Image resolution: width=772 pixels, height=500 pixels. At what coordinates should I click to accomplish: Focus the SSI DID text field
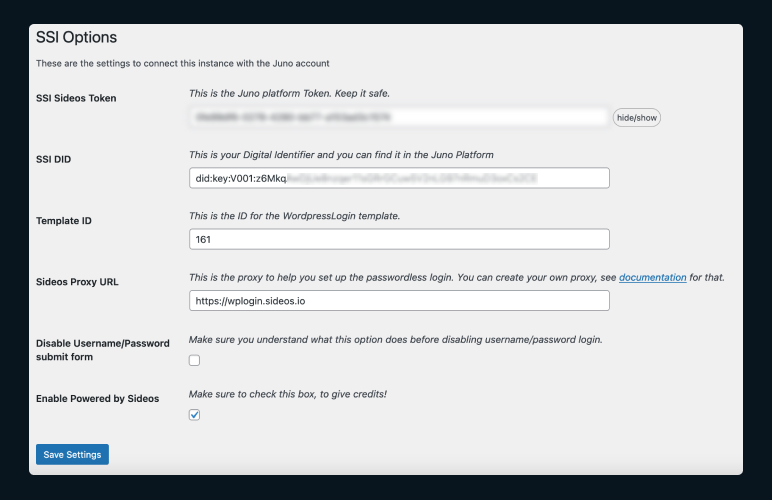click(399, 178)
